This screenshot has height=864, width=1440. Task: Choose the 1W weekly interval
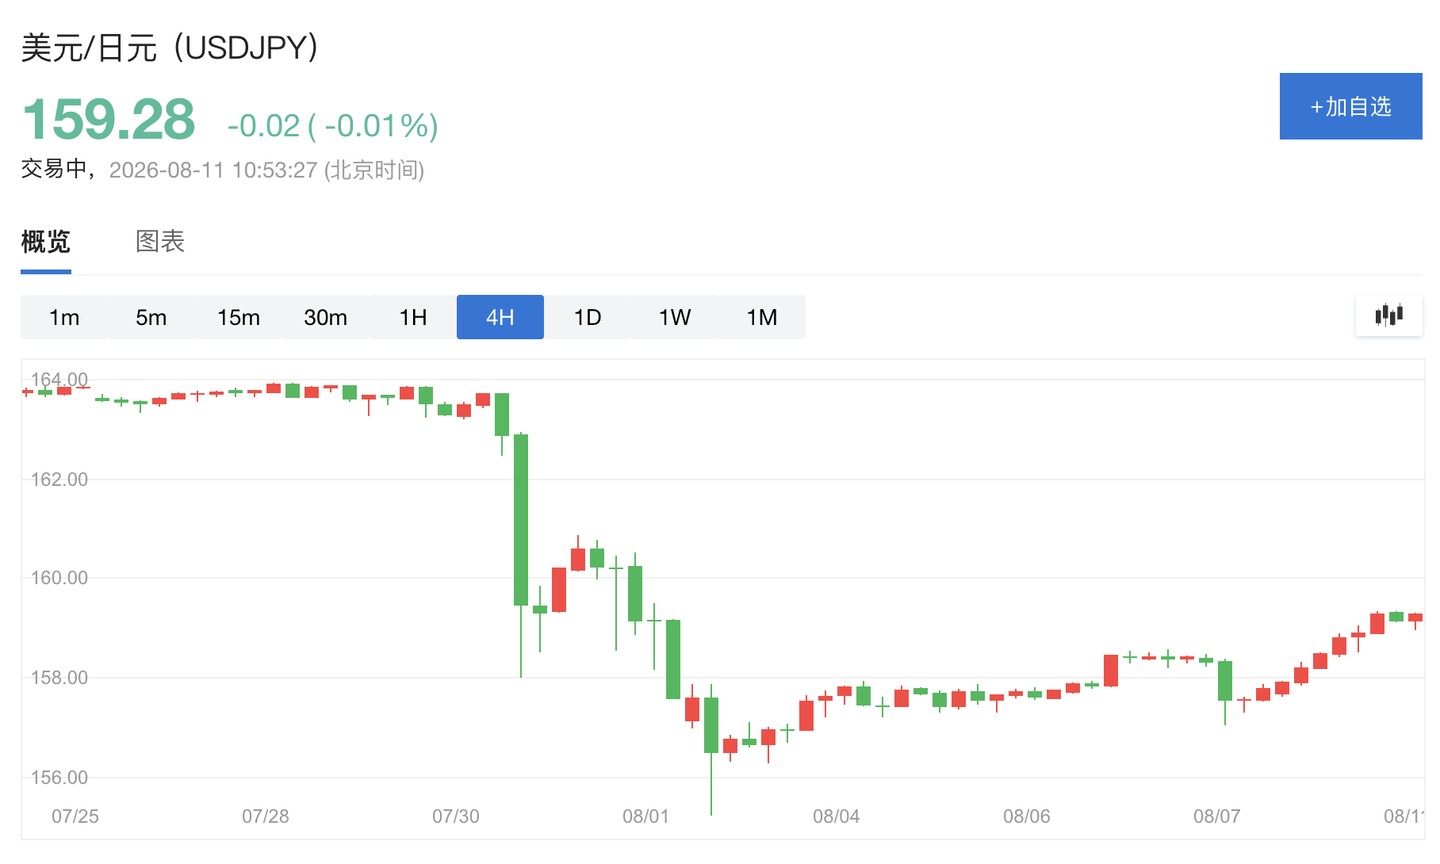pos(674,317)
